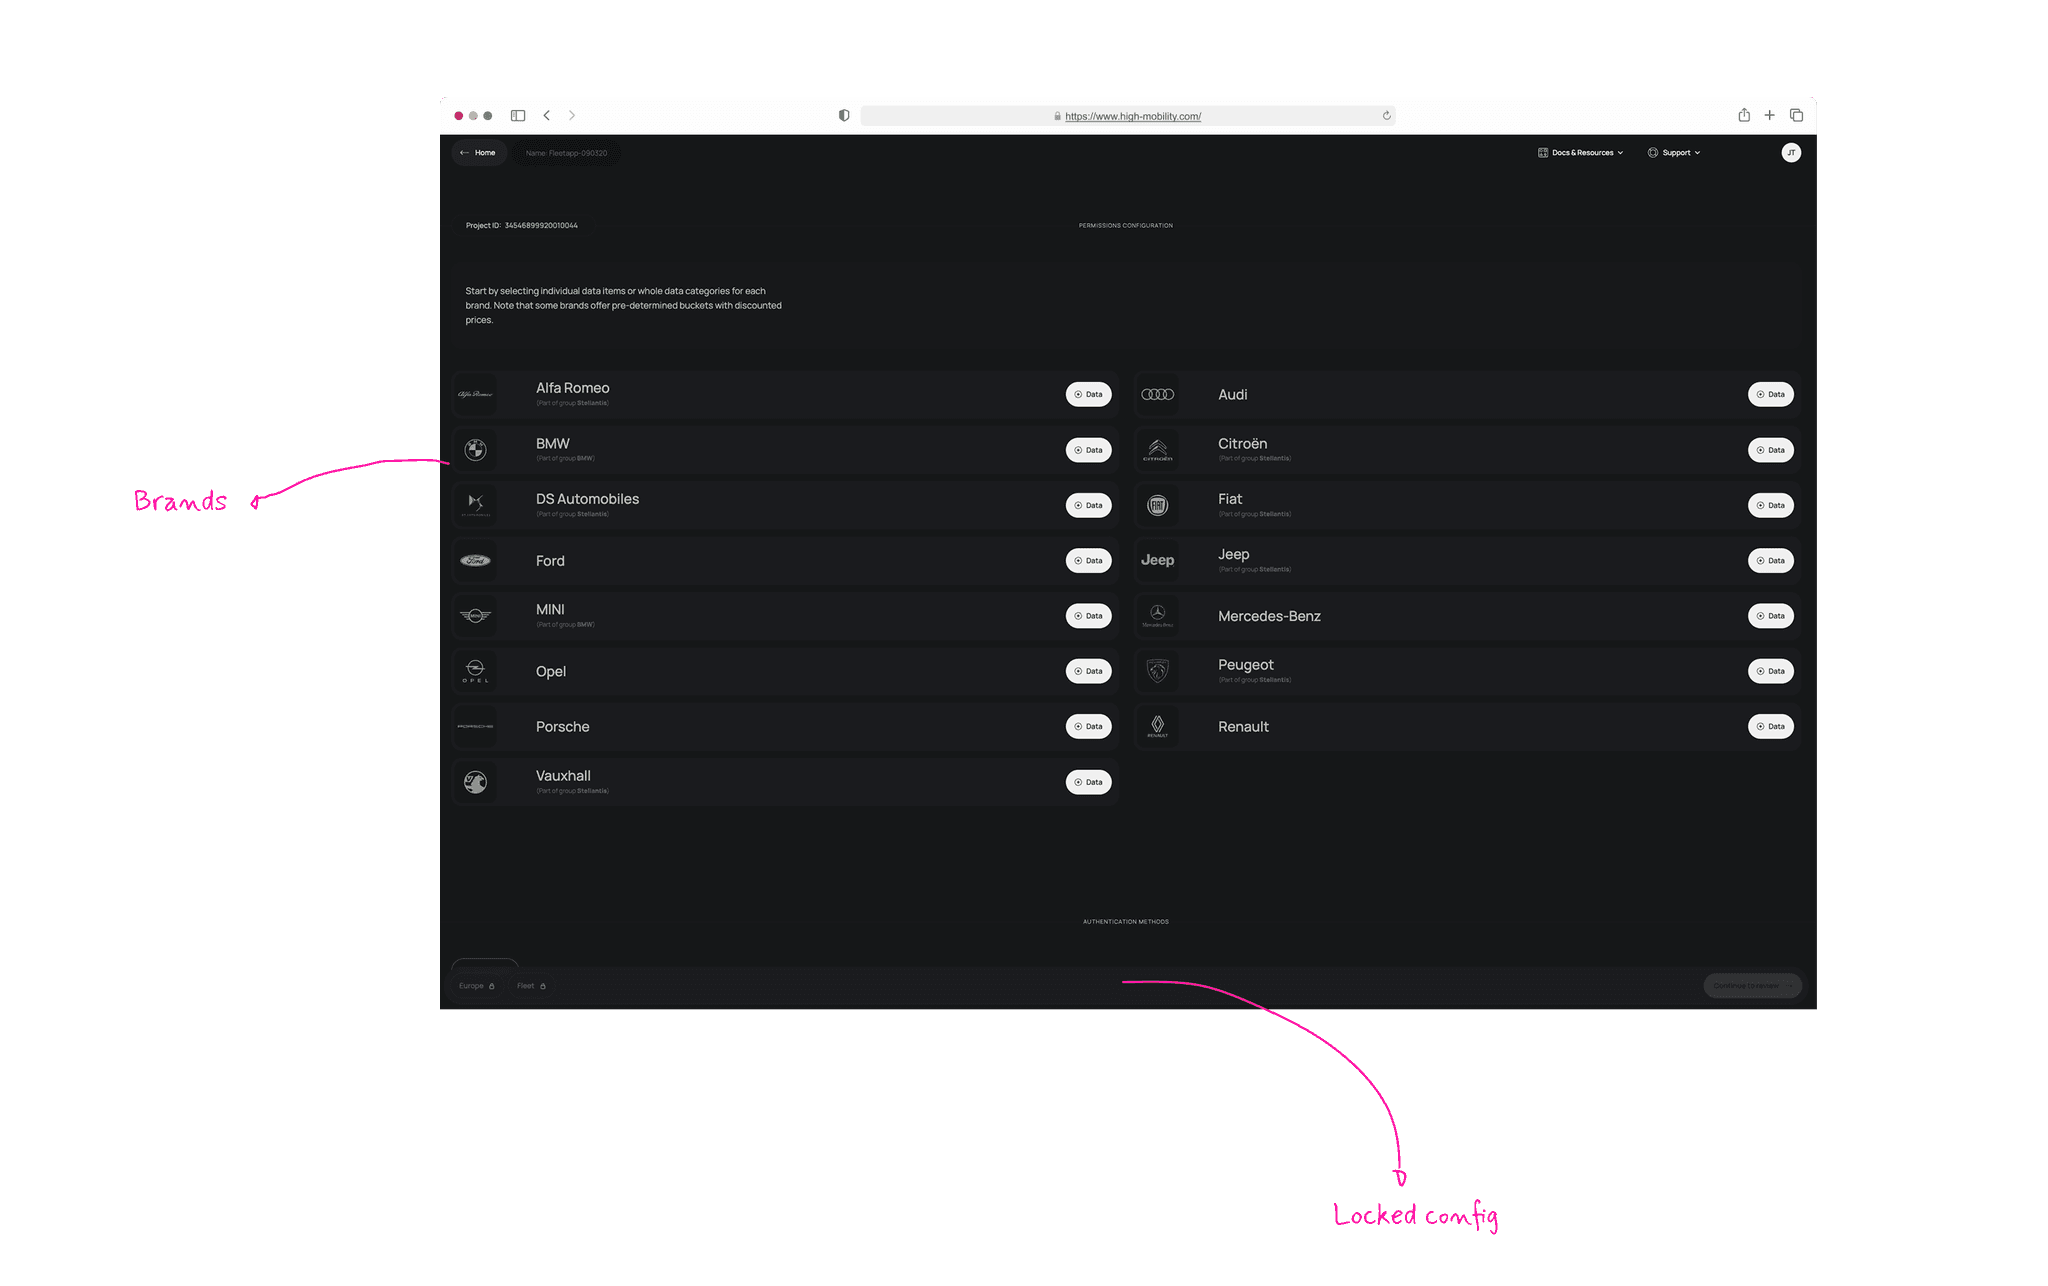
Task: Click the Mercedes-Benz brand name
Action: (x=1269, y=616)
